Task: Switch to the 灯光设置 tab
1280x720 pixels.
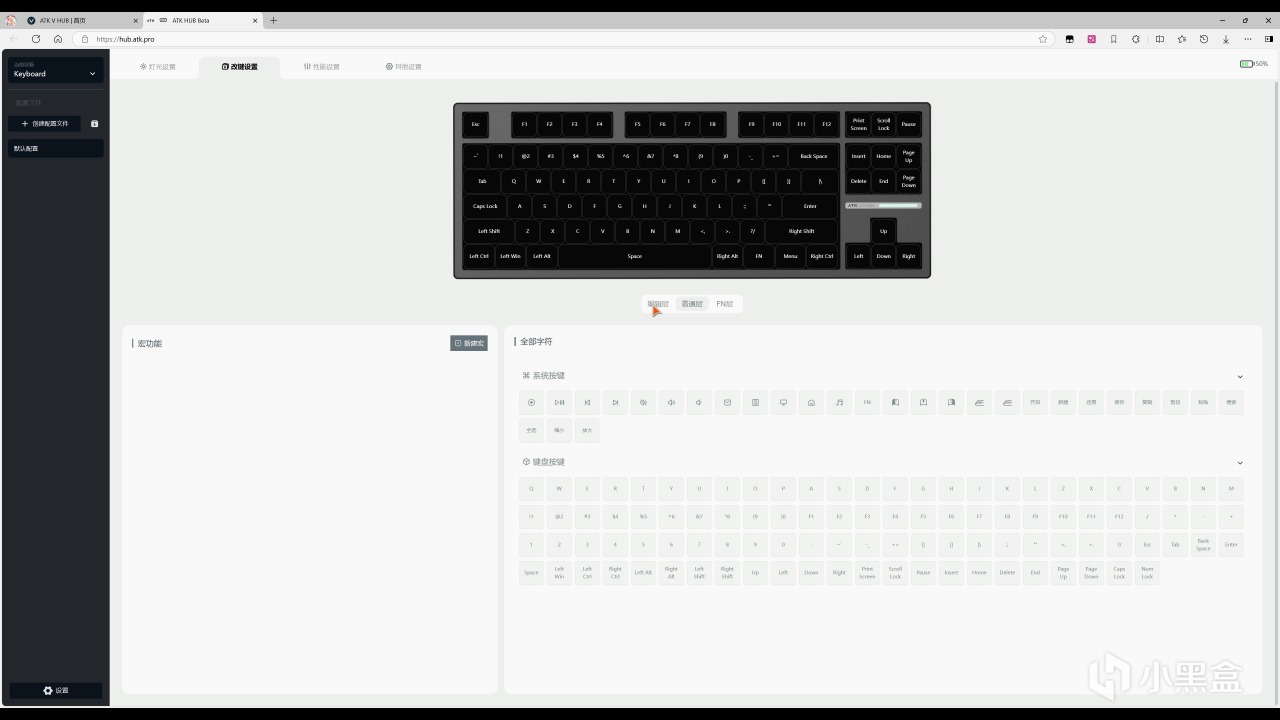Action: click(158, 67)
